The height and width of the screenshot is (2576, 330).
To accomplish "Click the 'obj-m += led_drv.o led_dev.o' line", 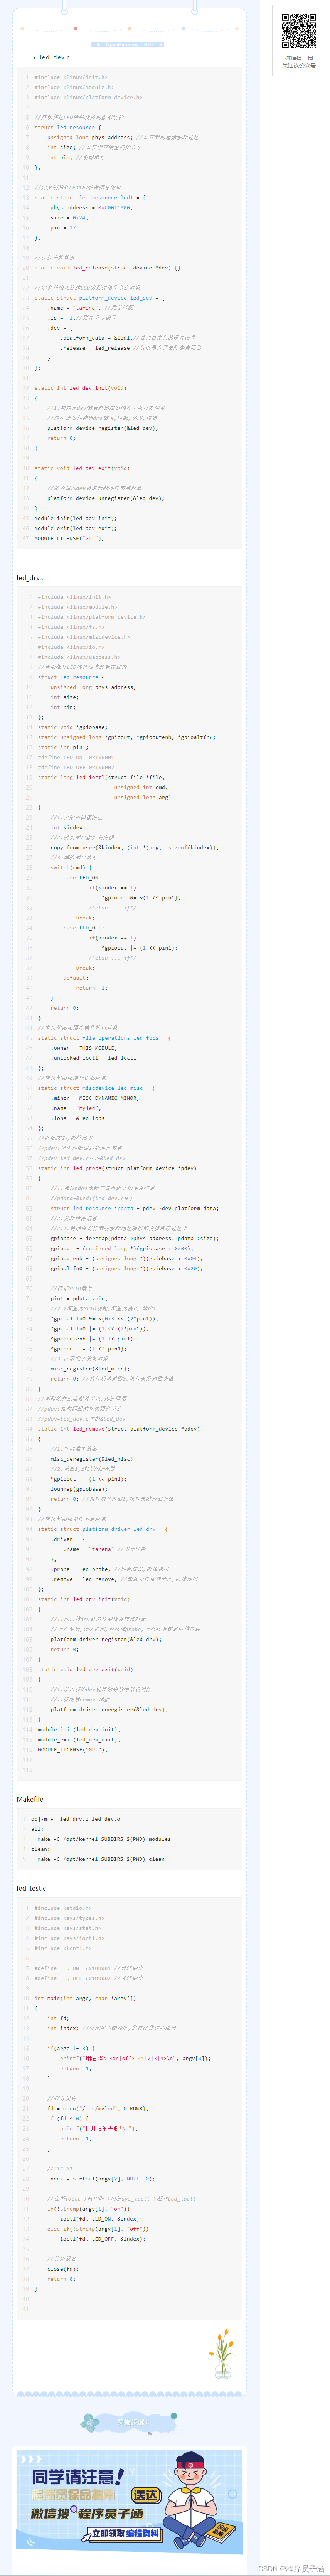I will coord(75,1818).
